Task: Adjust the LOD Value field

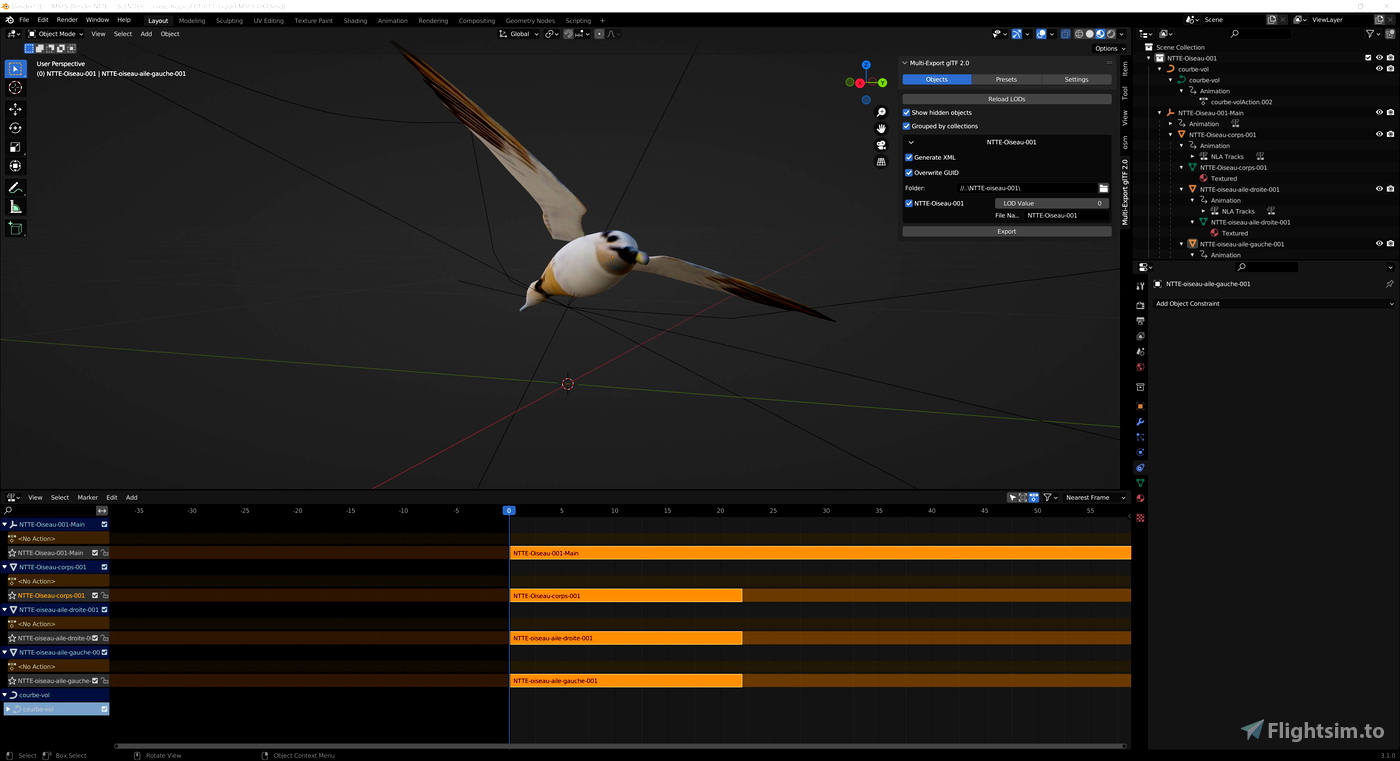Action: (x=1051, y=203)
